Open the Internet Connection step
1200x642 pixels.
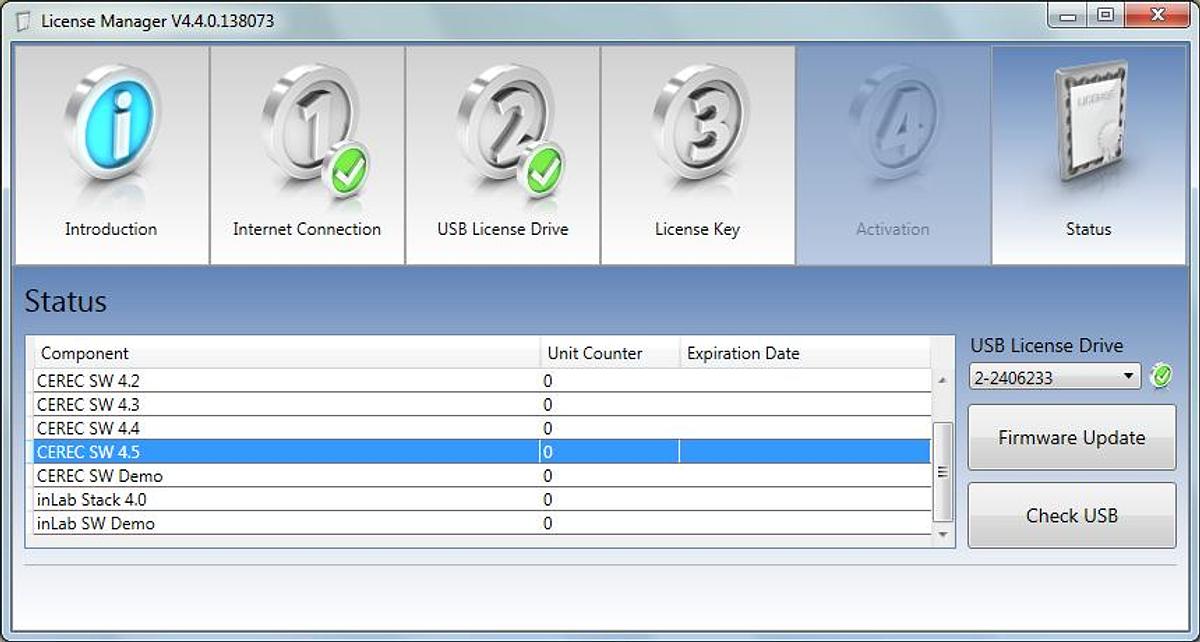coord(307,155)
